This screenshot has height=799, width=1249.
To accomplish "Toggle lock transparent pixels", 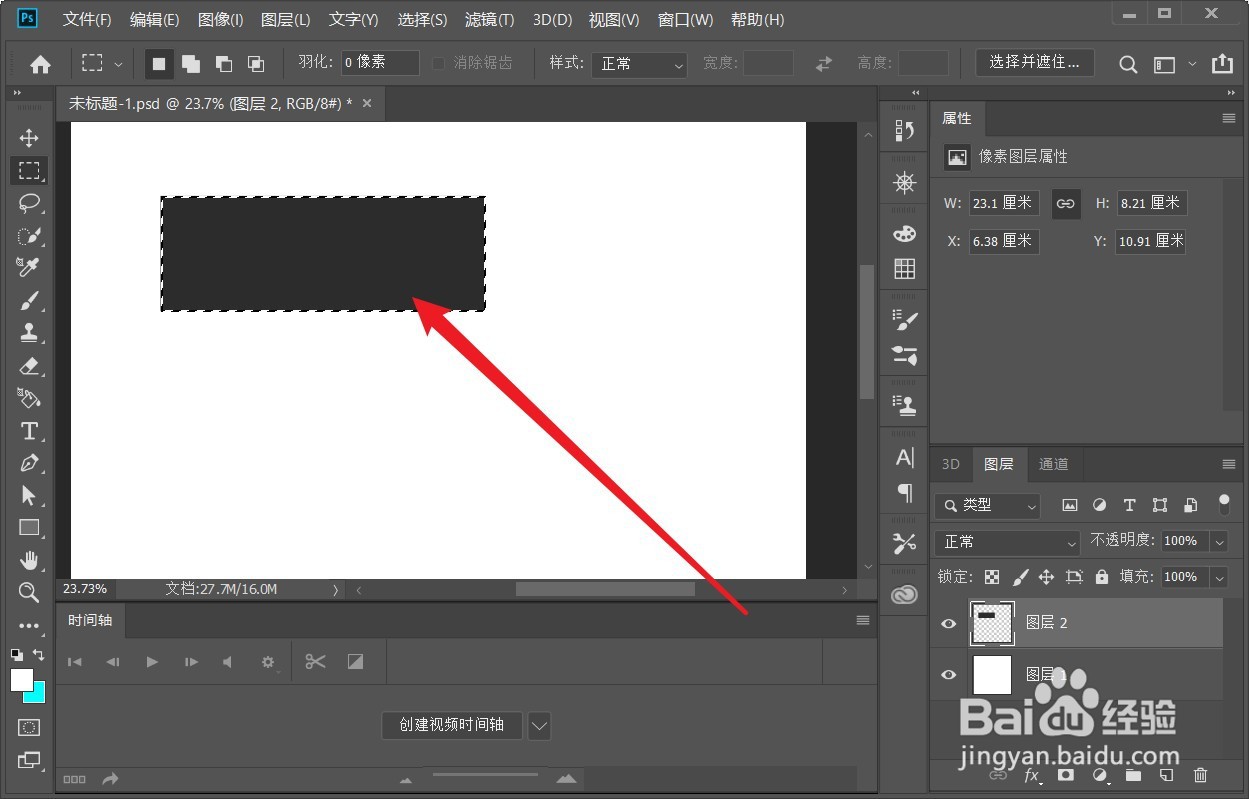I will 992,577.
